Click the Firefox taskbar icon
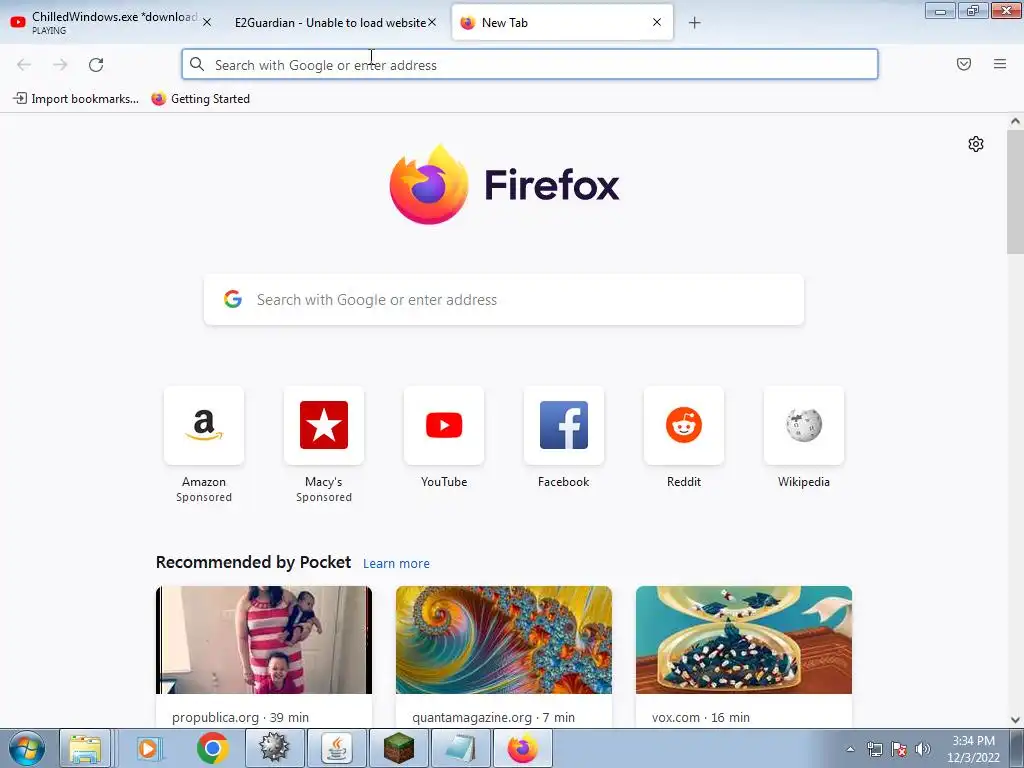The height and width of the screenshot is (768, 1024). [x=522, y=748]
